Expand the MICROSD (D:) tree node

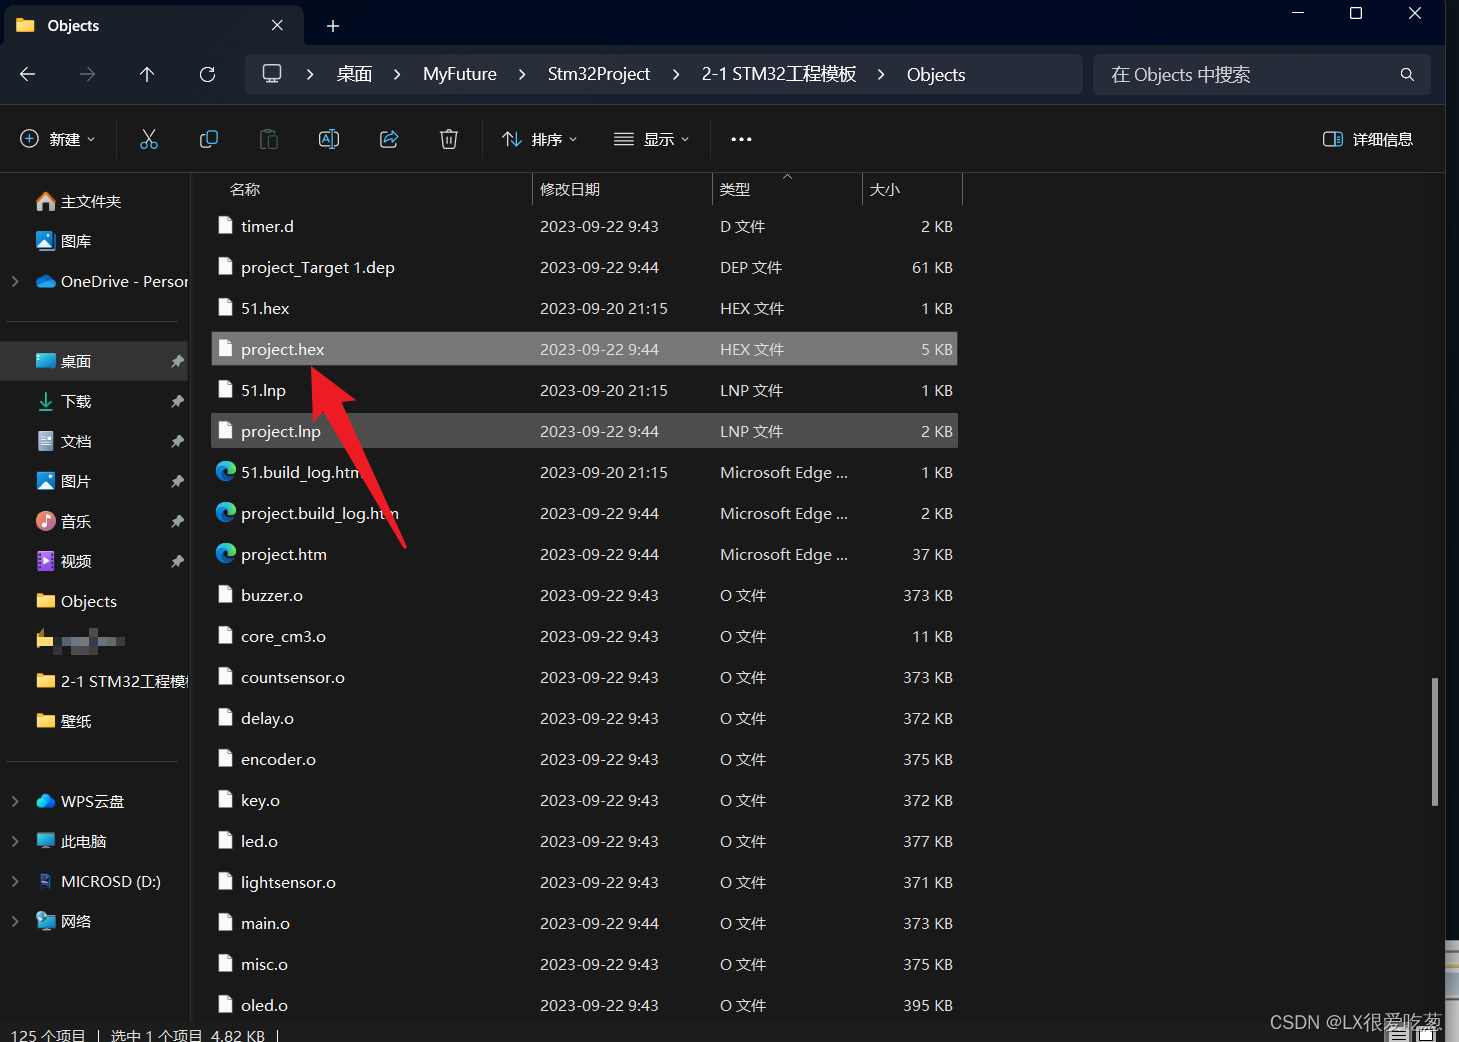pyautogui.click(x=15, y=881)
